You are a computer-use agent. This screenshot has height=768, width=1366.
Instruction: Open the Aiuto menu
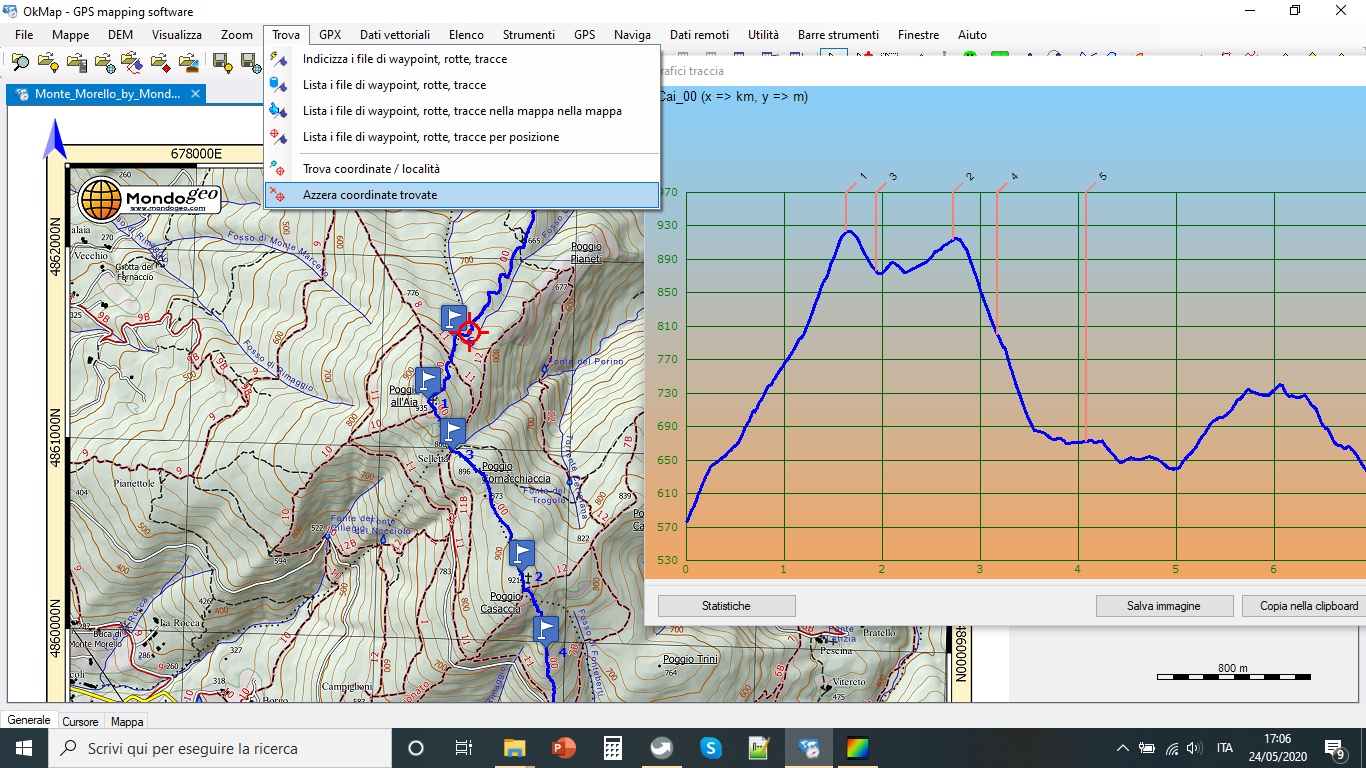(x=972, y=35)
